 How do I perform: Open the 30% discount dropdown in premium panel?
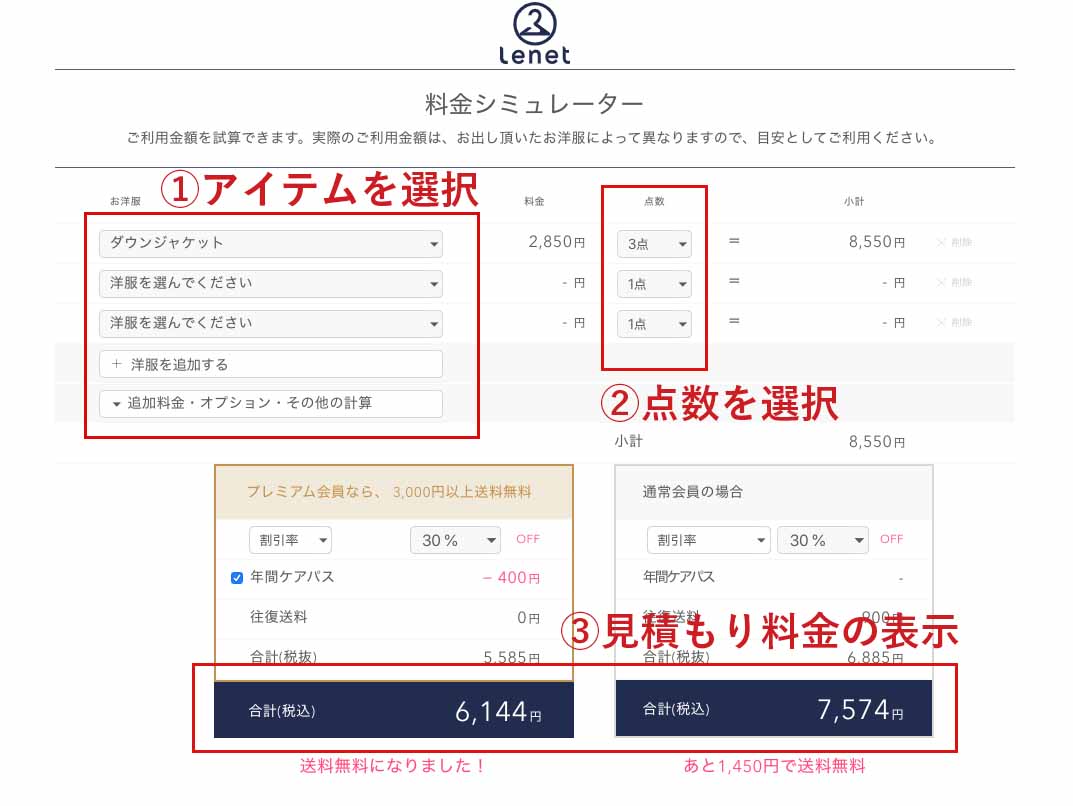(x=455, y=539)
